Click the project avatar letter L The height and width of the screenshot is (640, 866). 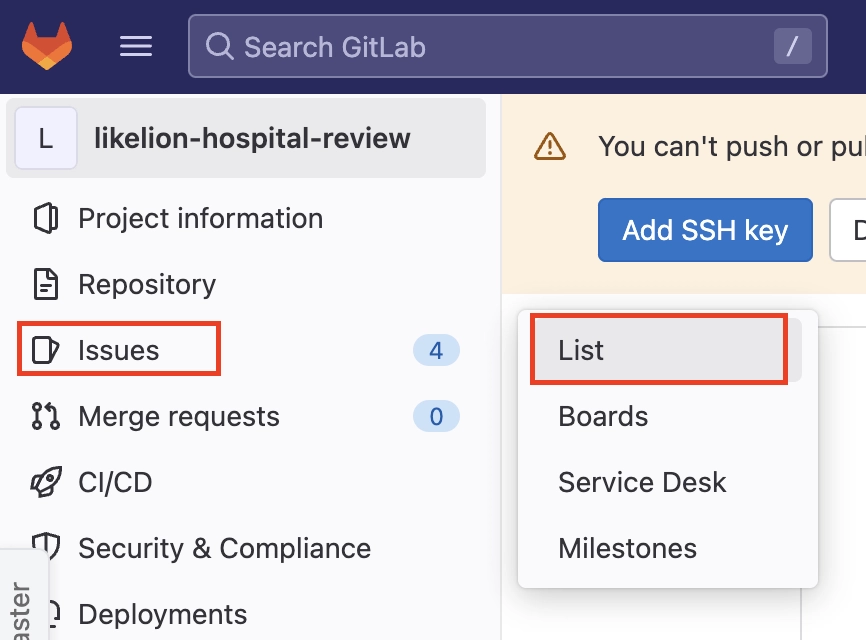pyautogui.click(x=46, y=138)
